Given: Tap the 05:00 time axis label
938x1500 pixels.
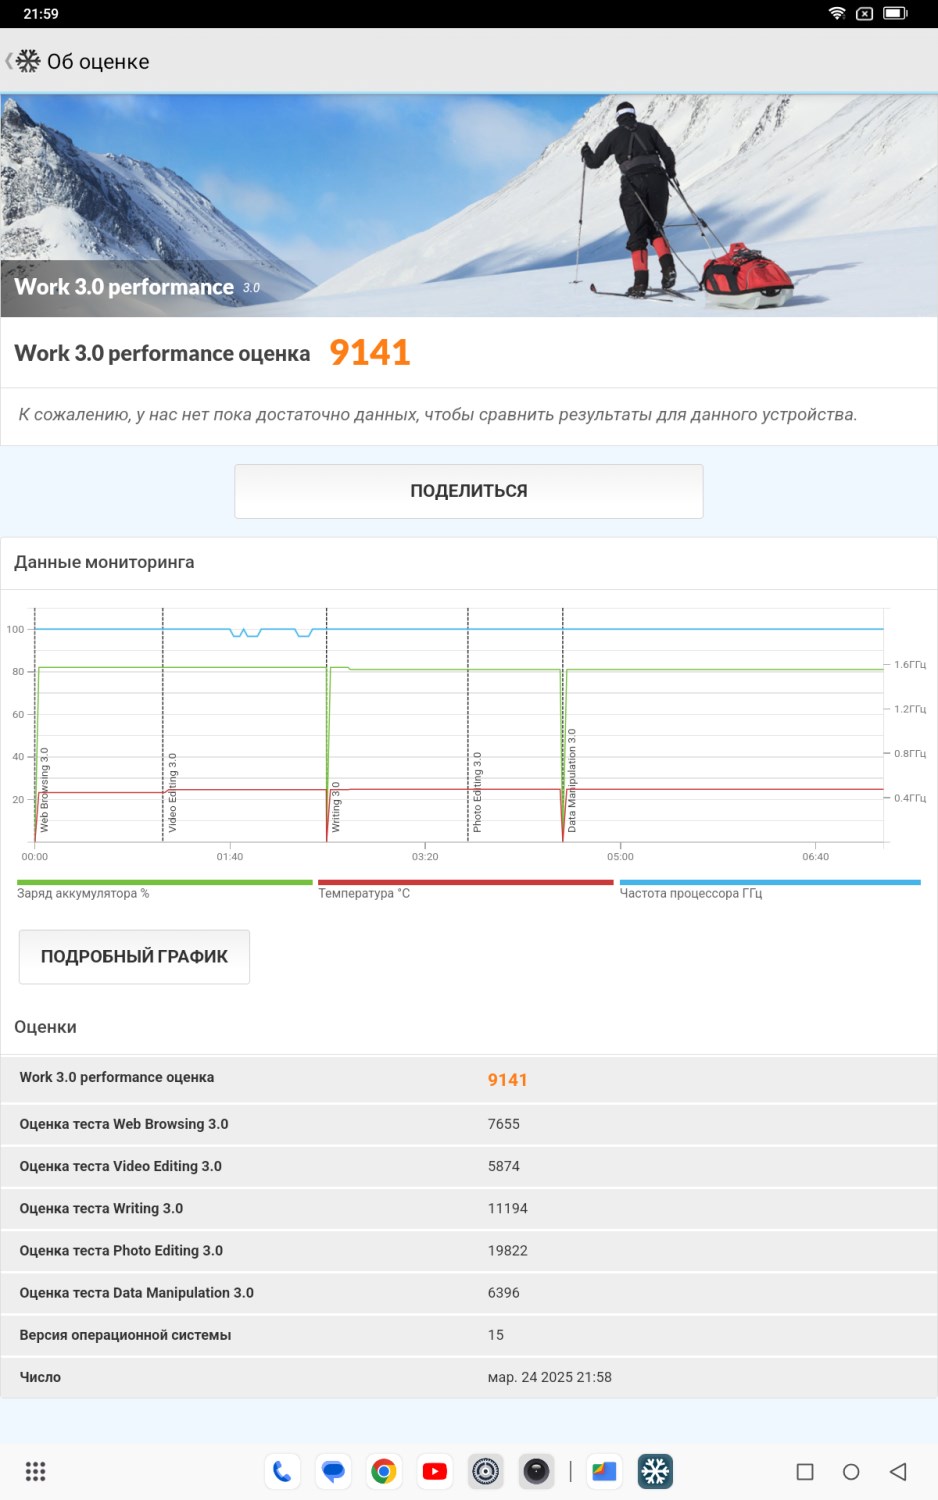Looking at the screenshot, I should [620, 856].
